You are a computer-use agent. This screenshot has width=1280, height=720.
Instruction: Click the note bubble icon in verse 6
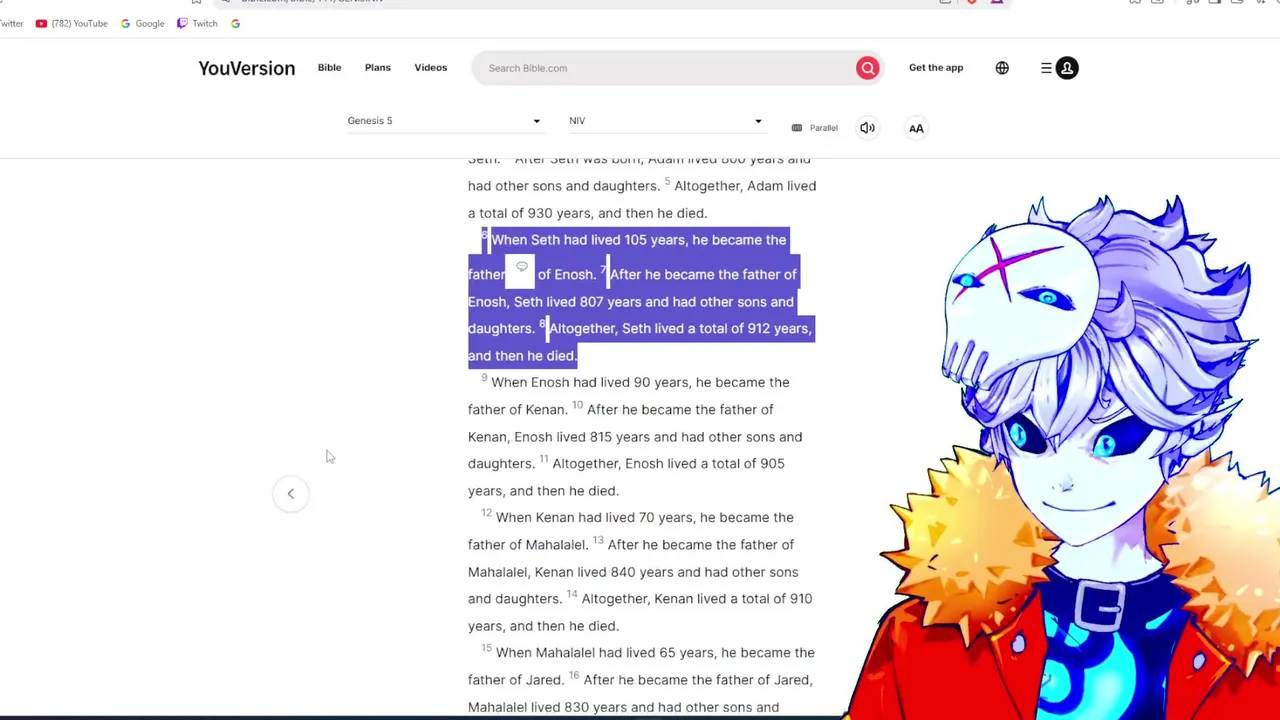click(x=521, y=268)
